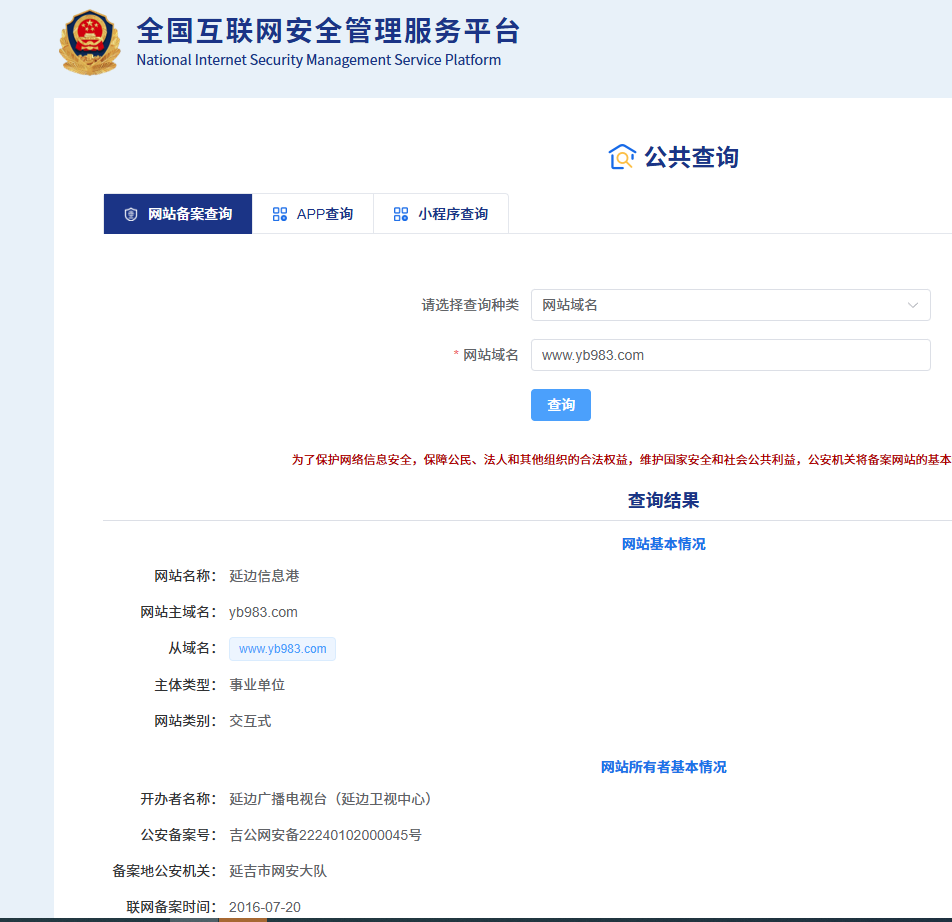Click the site category value 交互式

point(250,721)
